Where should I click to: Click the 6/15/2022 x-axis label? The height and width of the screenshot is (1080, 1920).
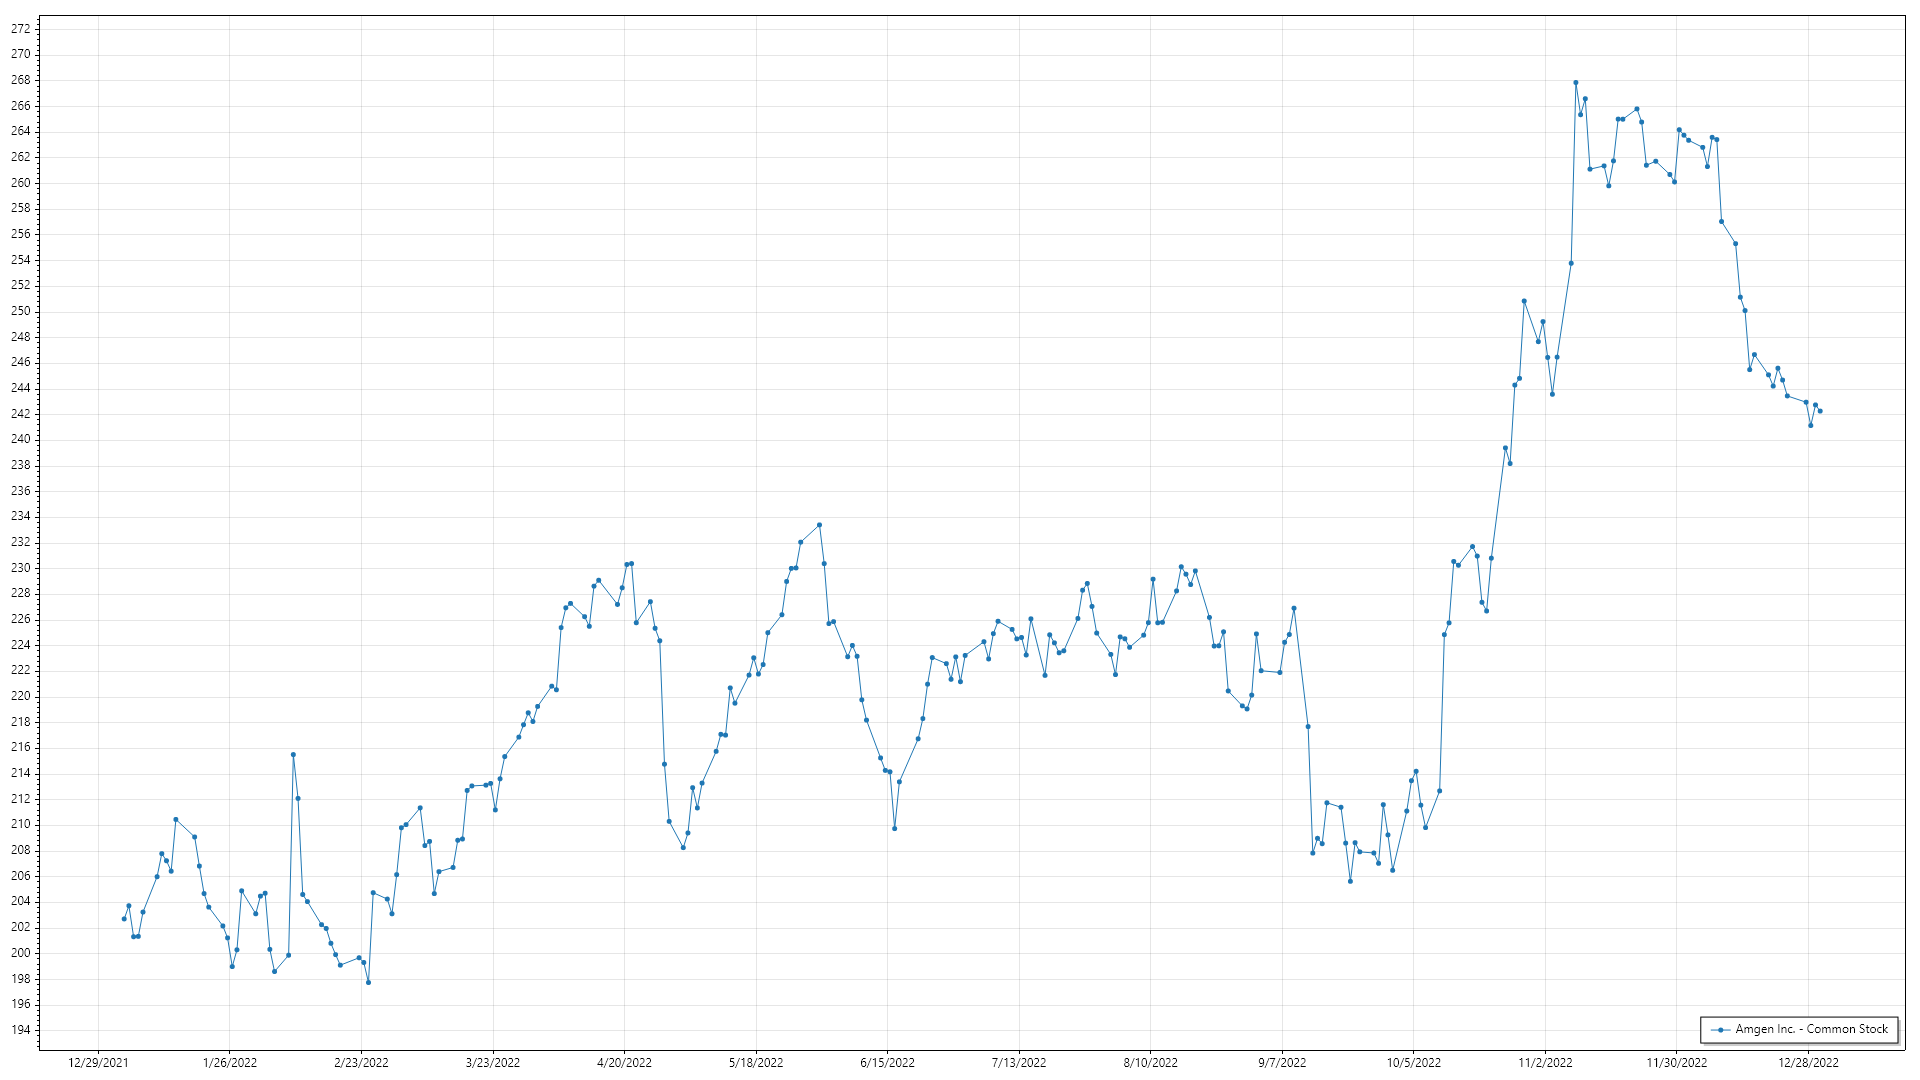click(x=887, y=1062)
